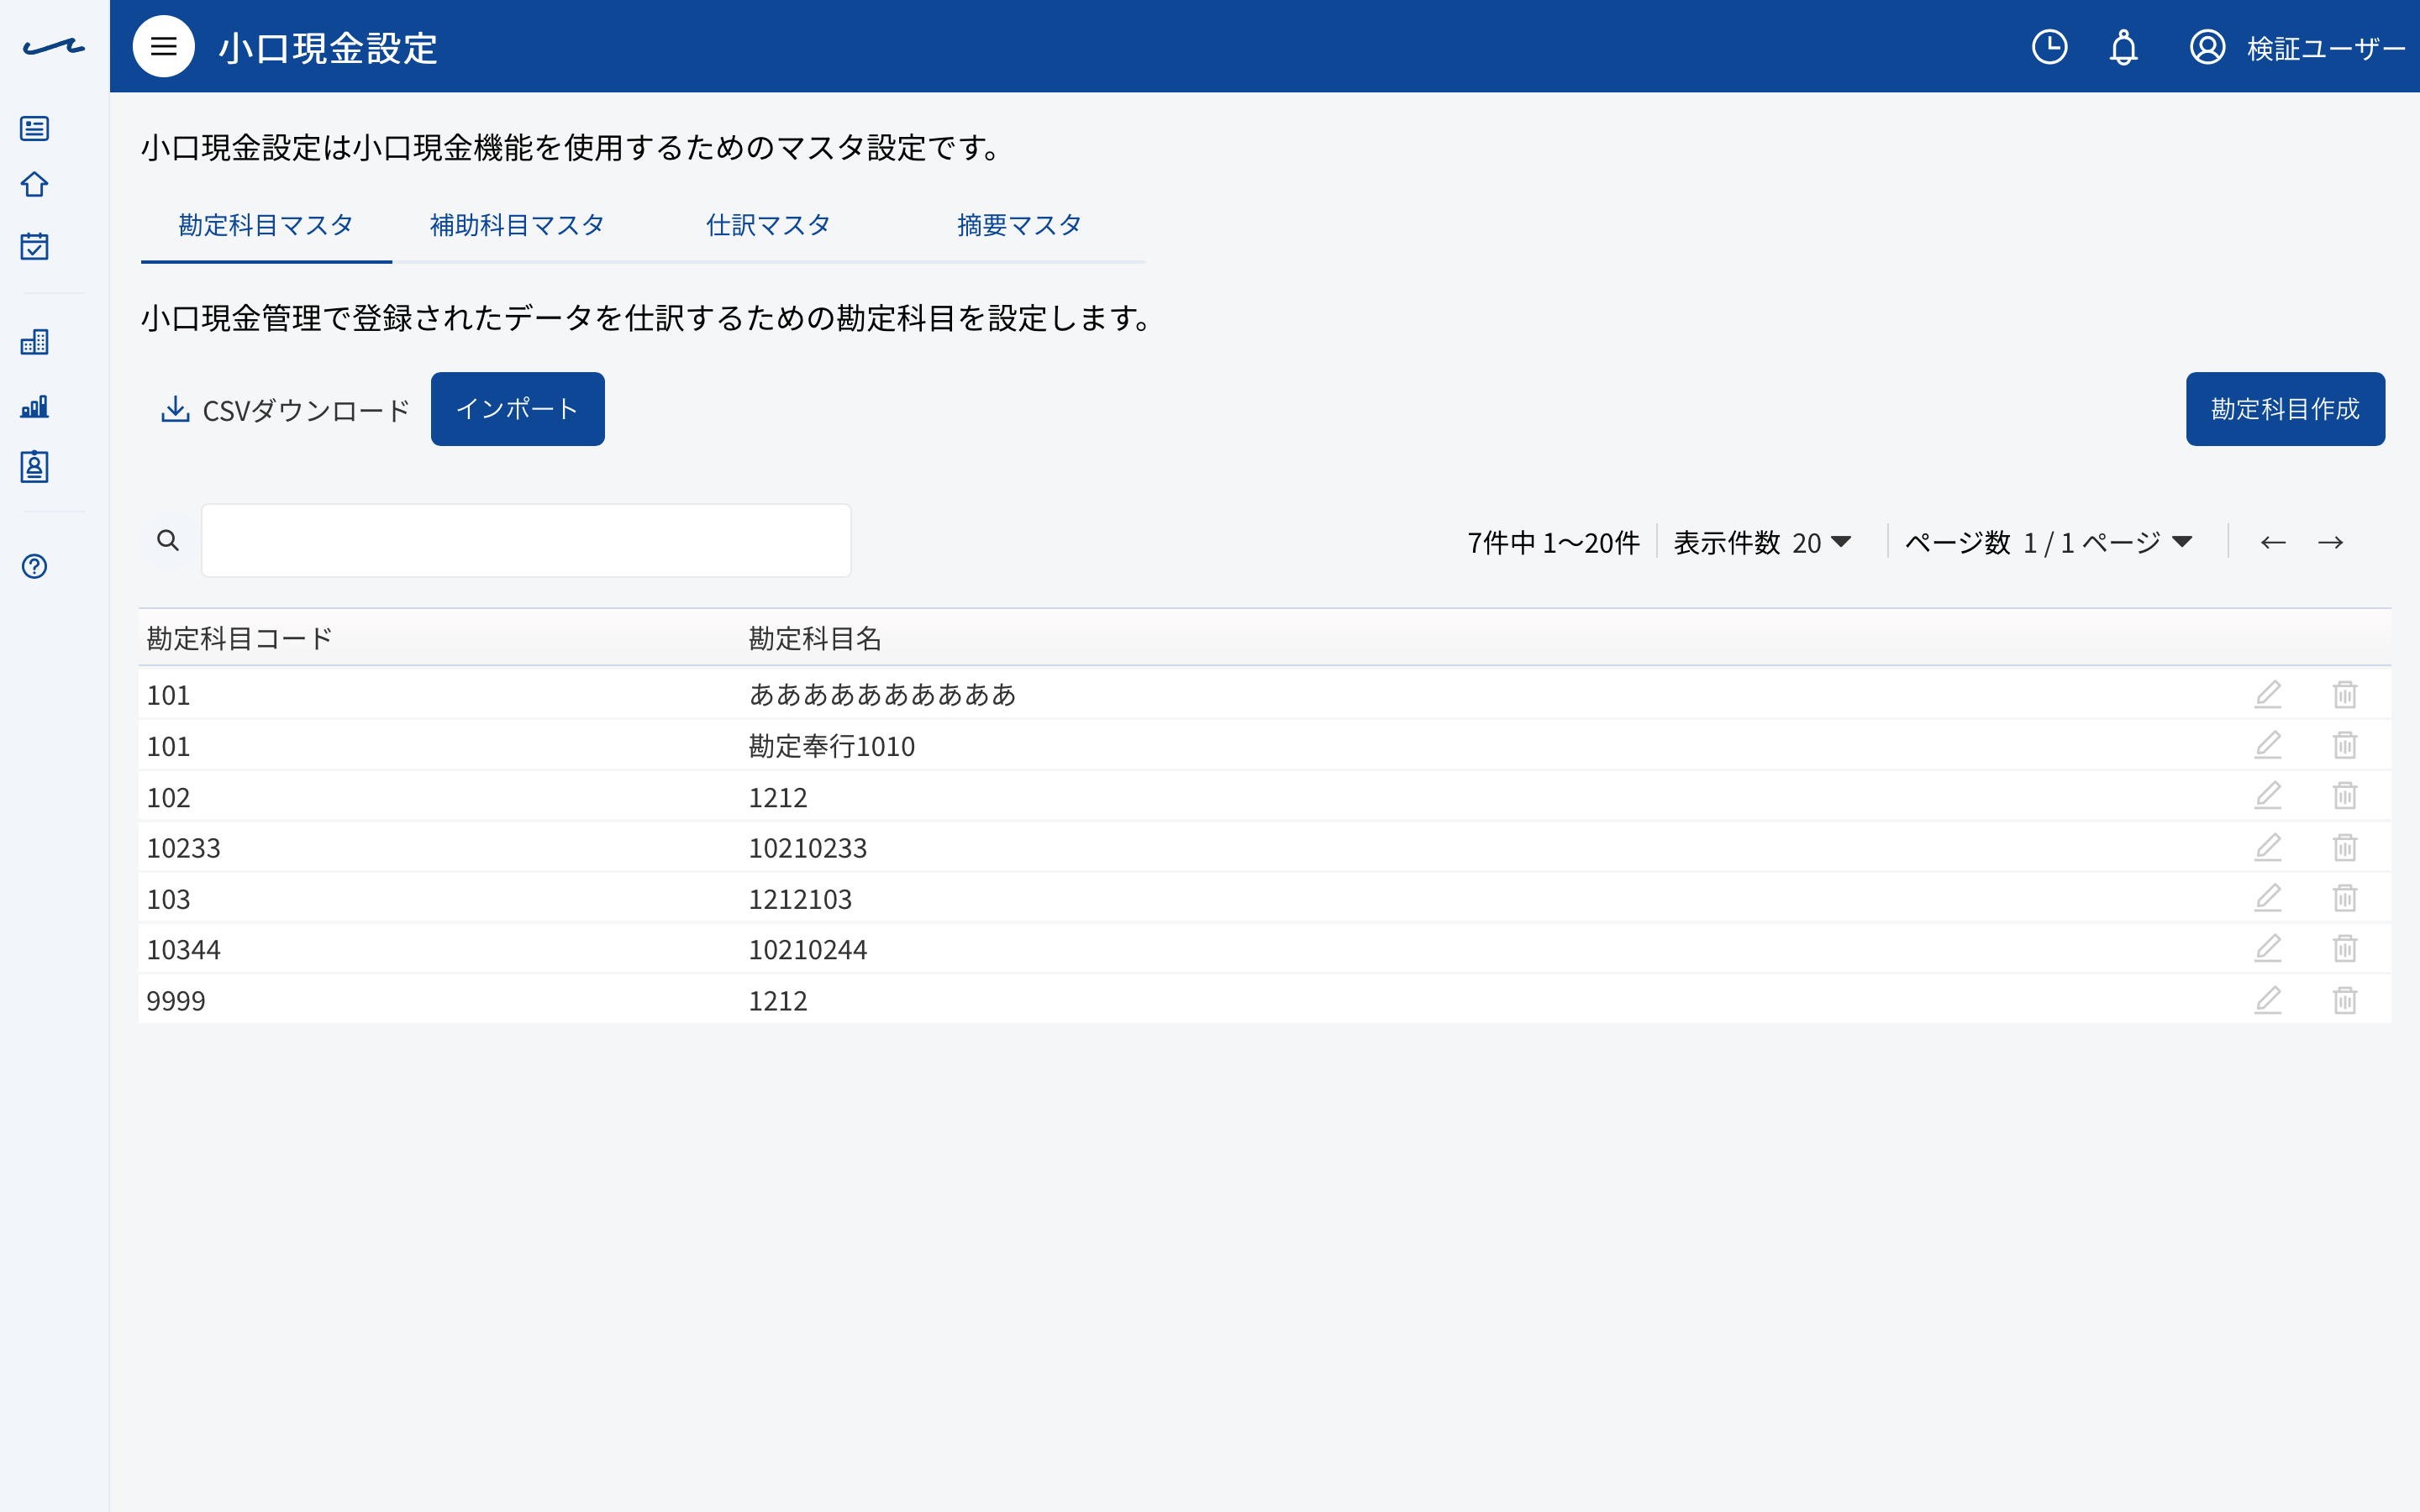Switch to 補助科目マスタ tab
This screenshot has width=2420, height=1512.
coord(517,225)
